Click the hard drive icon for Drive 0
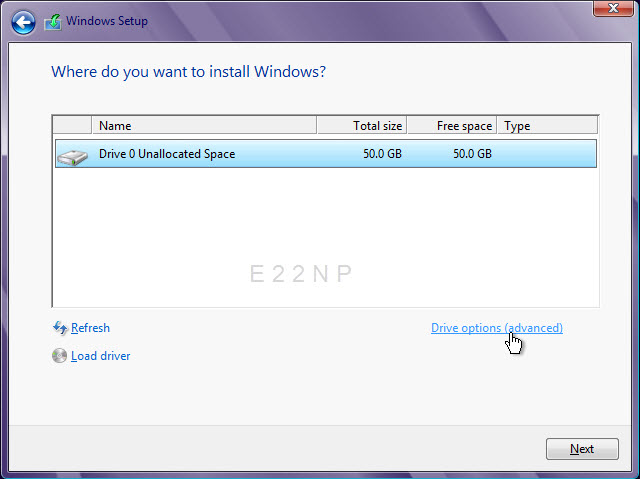This screenshot has width=640, height=479. click(x=71, y=155)
